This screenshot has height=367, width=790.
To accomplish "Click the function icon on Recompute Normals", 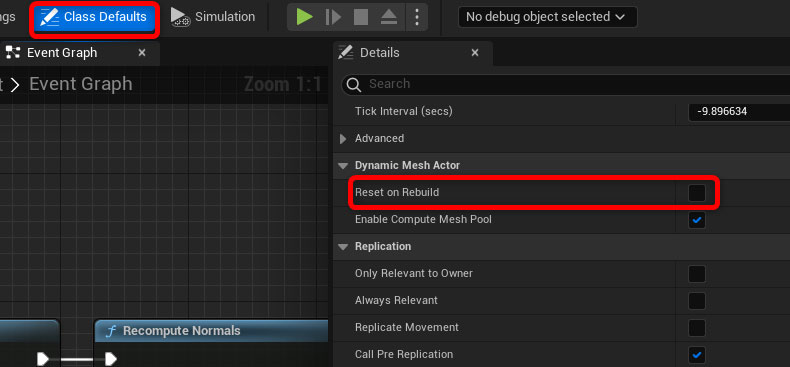I will pyautogui.click(x=111, y=331).
